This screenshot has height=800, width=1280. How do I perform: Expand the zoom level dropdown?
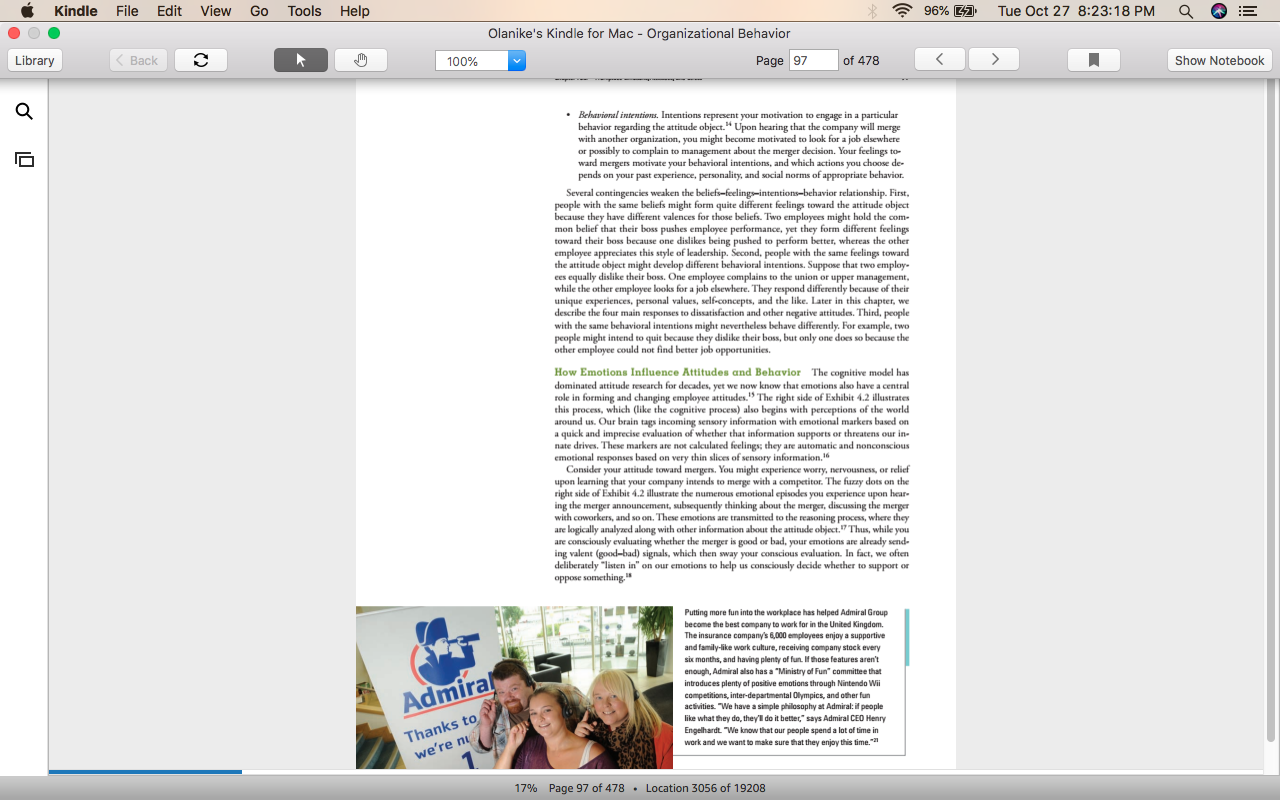[517, 61]
